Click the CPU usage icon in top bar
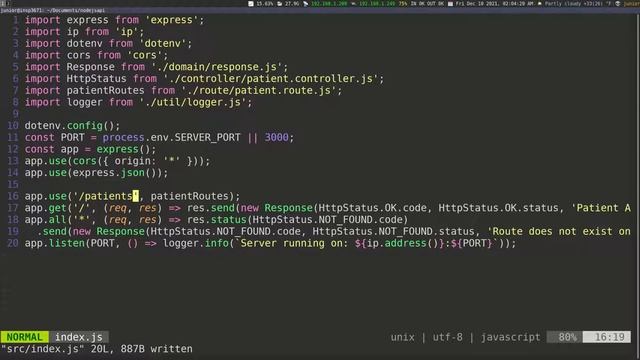This screenshot has width=640, height=360. (x=251, y=4)
